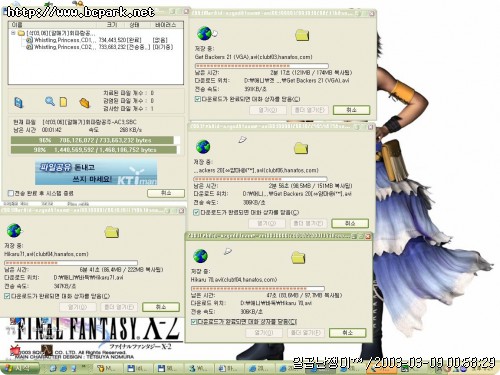This screenshot has height=375, width=500.
Task: Click the 98% total transfer progress bar
Action: pos(95,150)
